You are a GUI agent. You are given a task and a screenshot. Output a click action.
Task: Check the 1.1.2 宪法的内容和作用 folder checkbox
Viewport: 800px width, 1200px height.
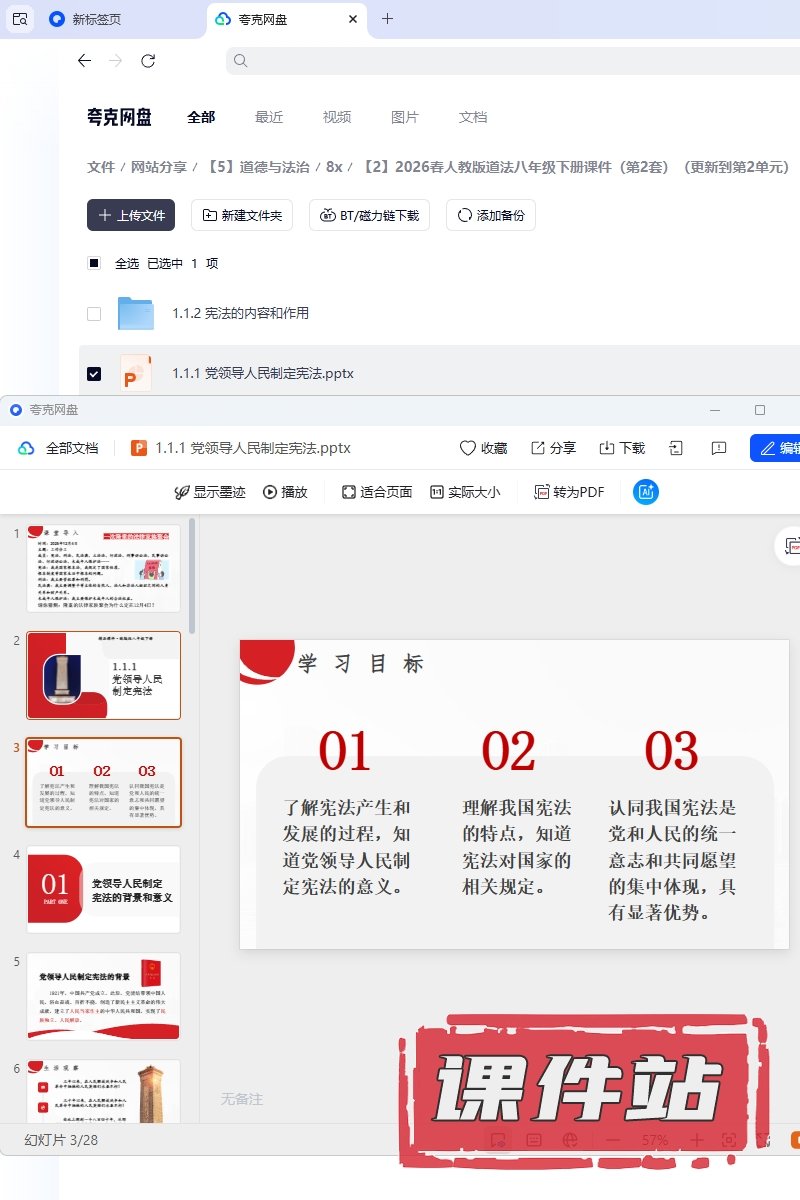tap(94, 314)
